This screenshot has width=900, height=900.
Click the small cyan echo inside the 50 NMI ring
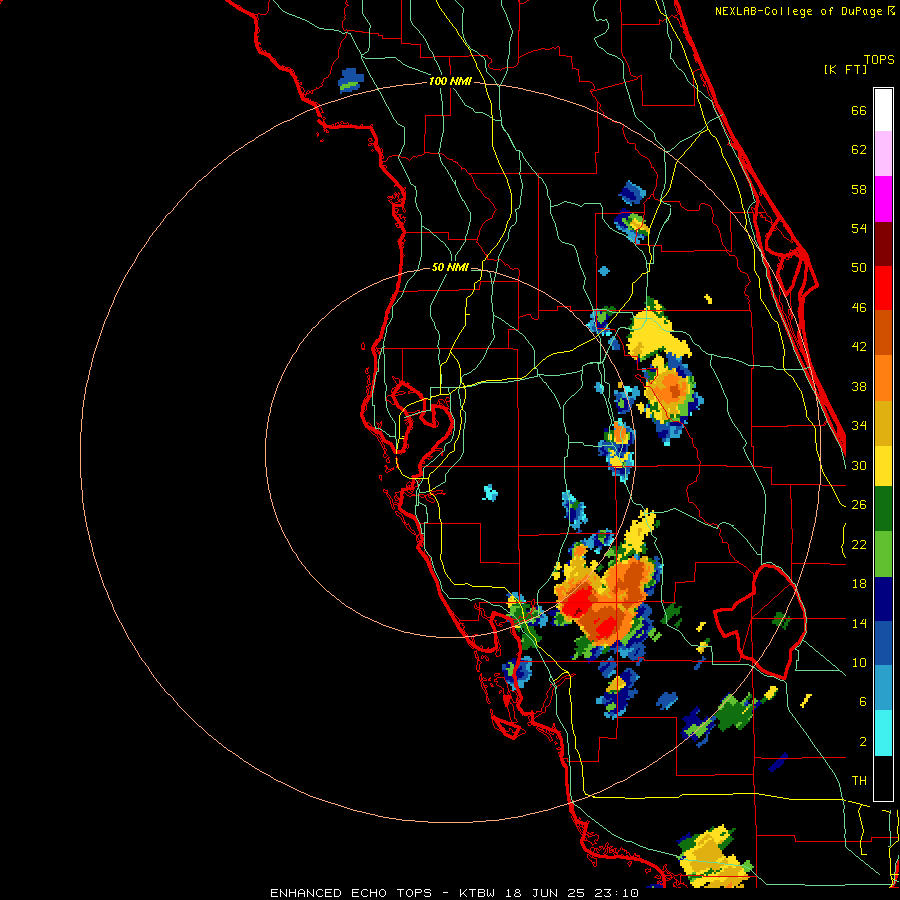pyautogui.click(x=490, y=492)
